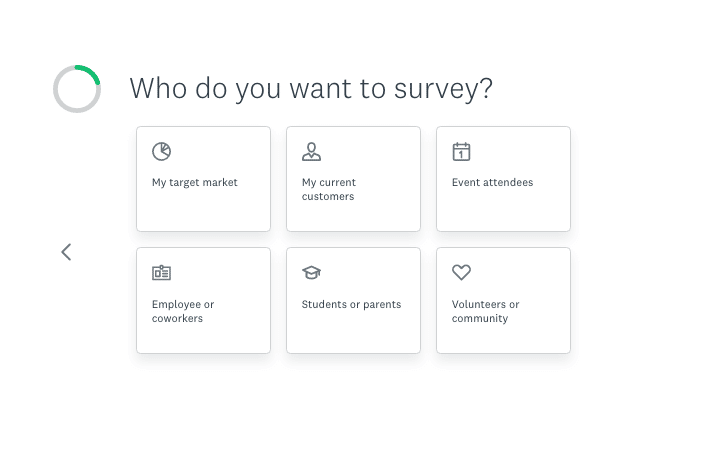This screenshot has height=461, width=711.
Task: Choose the "Students or parents" text
Action: [351, 305]
